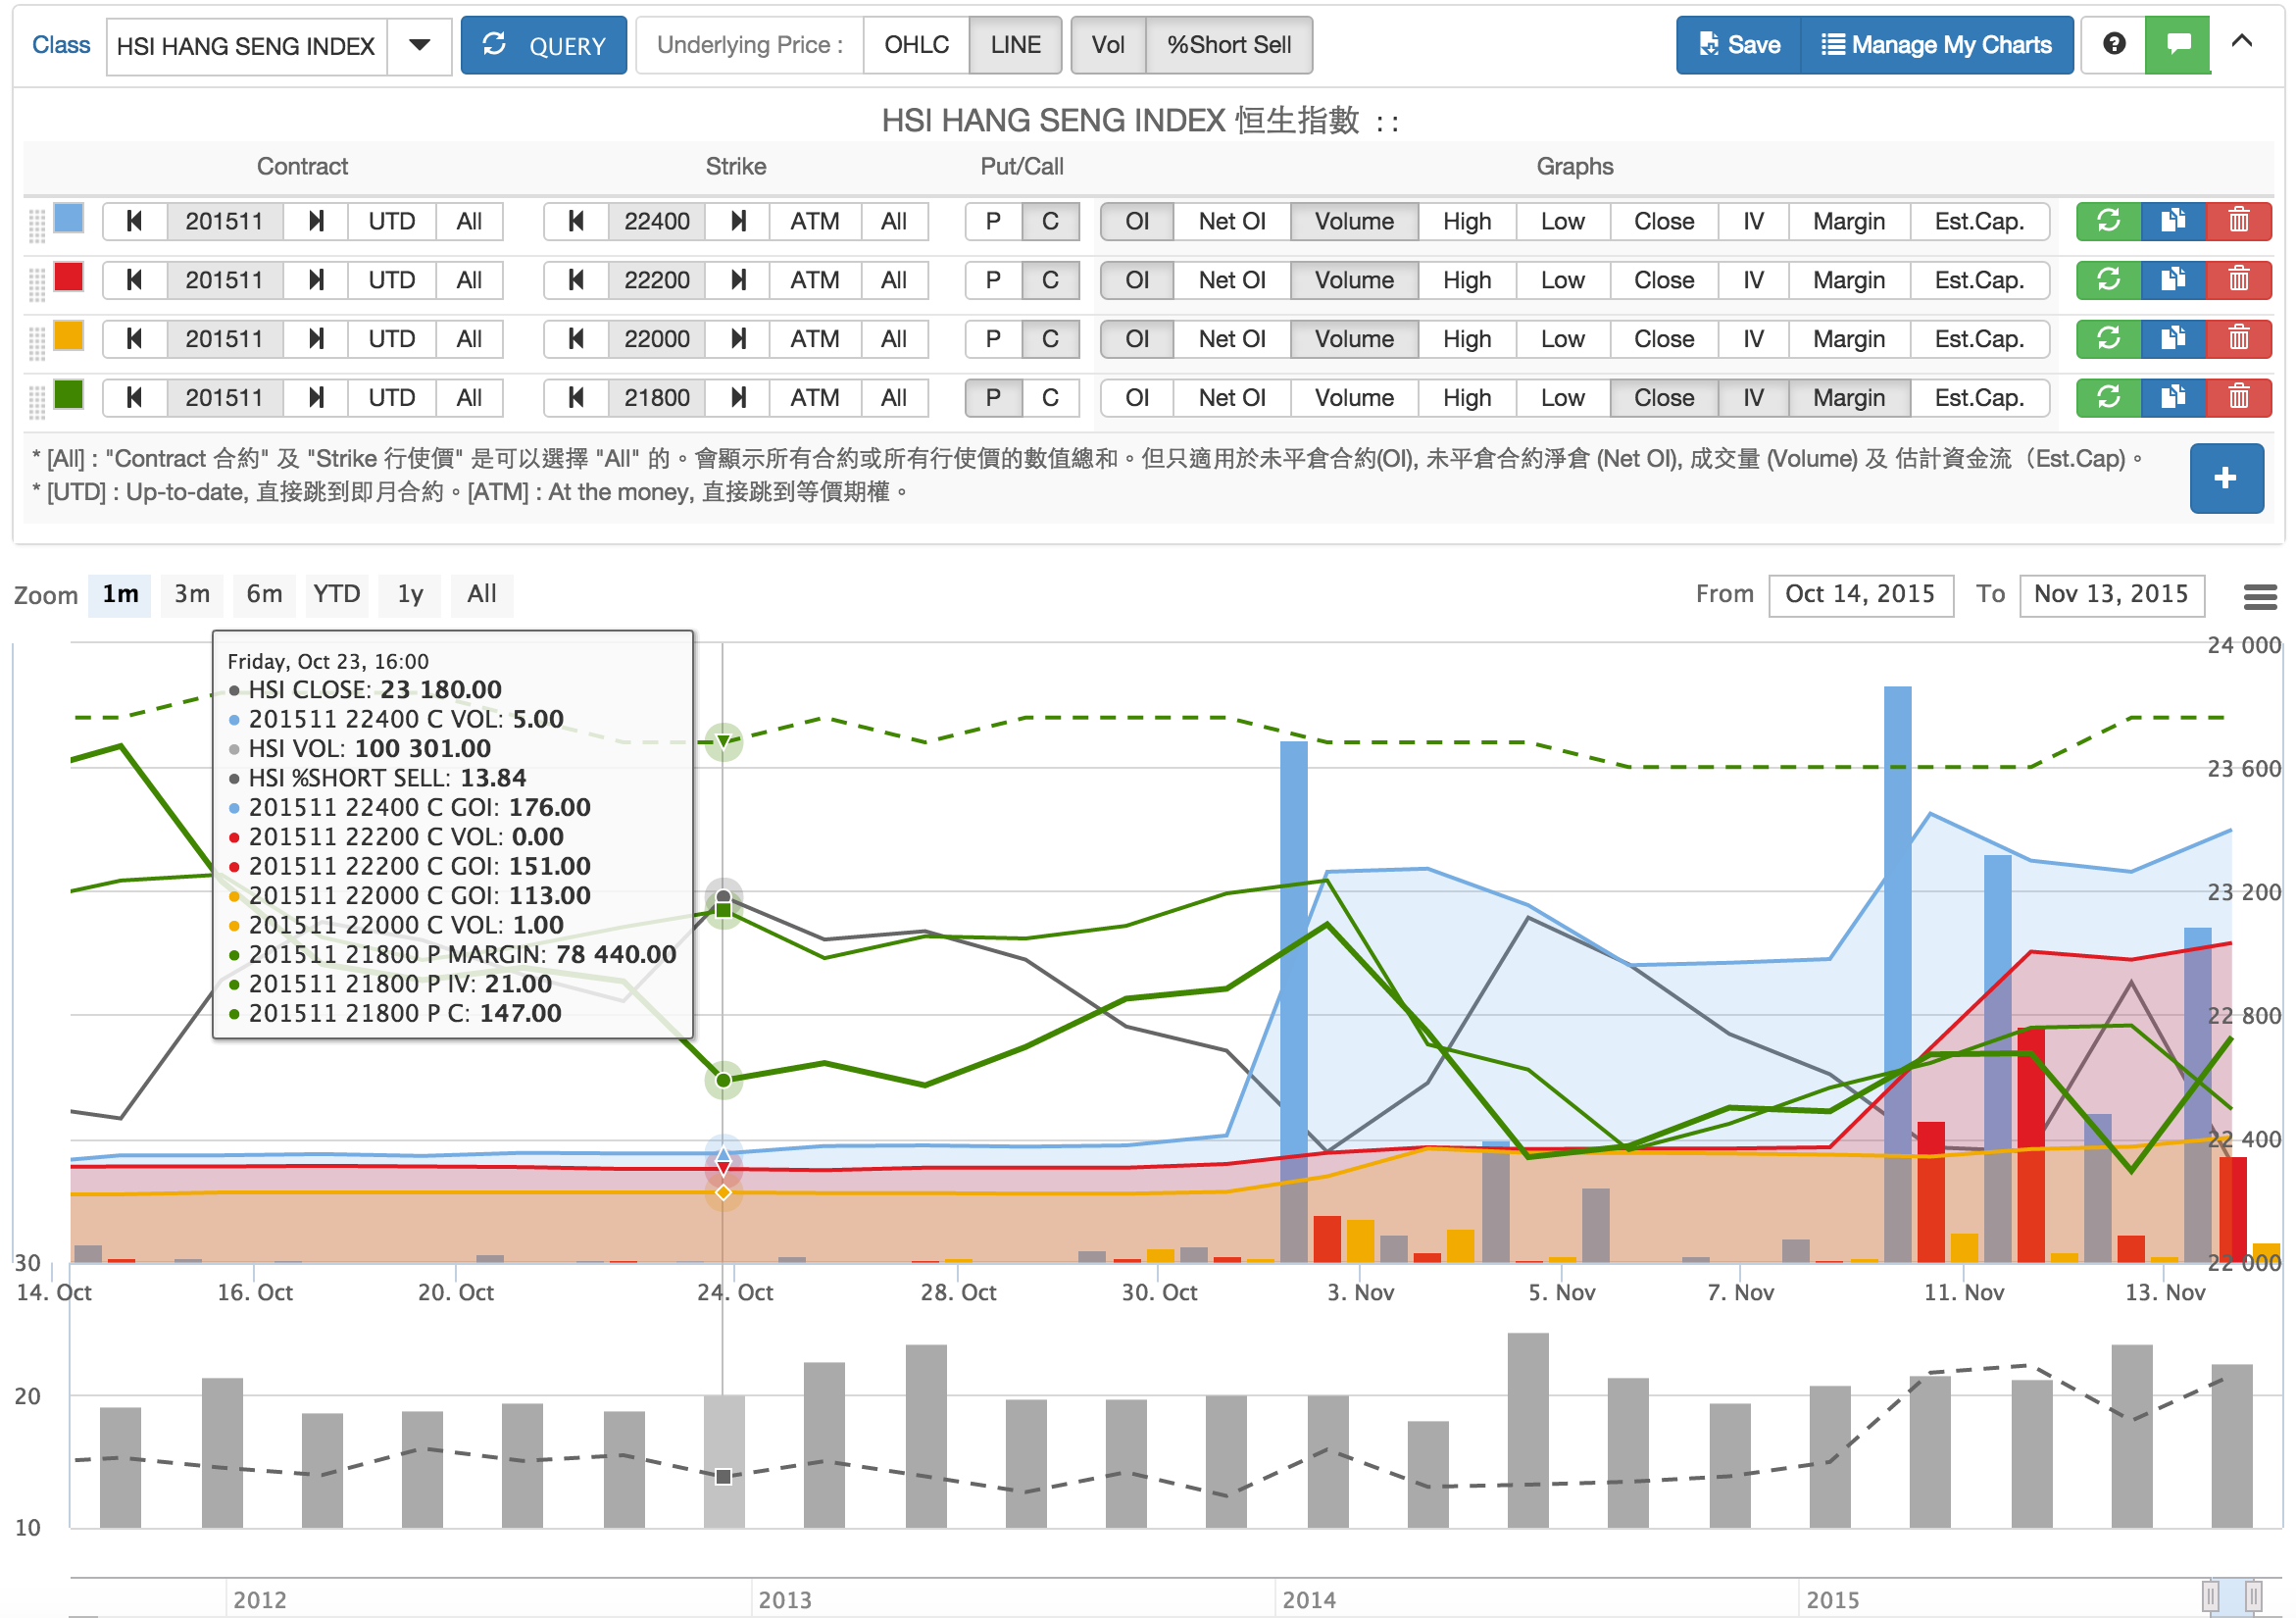Delete the 22000 strike row
Viewport: 2296px width, 1618px height.
pos(2238,339)
